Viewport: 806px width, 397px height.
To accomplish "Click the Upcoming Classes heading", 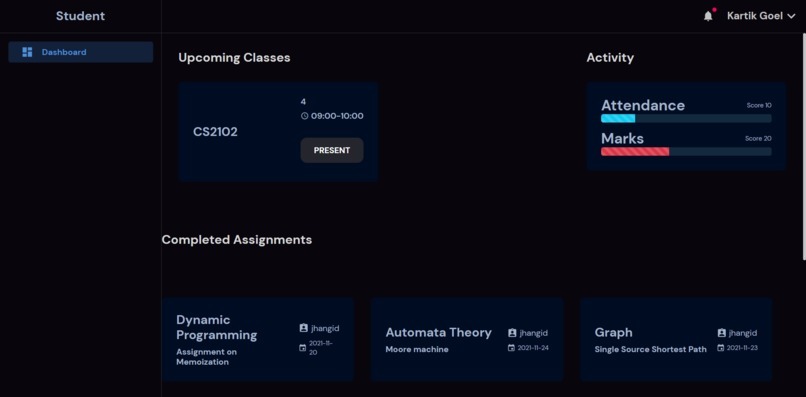I will click(234, 58).
